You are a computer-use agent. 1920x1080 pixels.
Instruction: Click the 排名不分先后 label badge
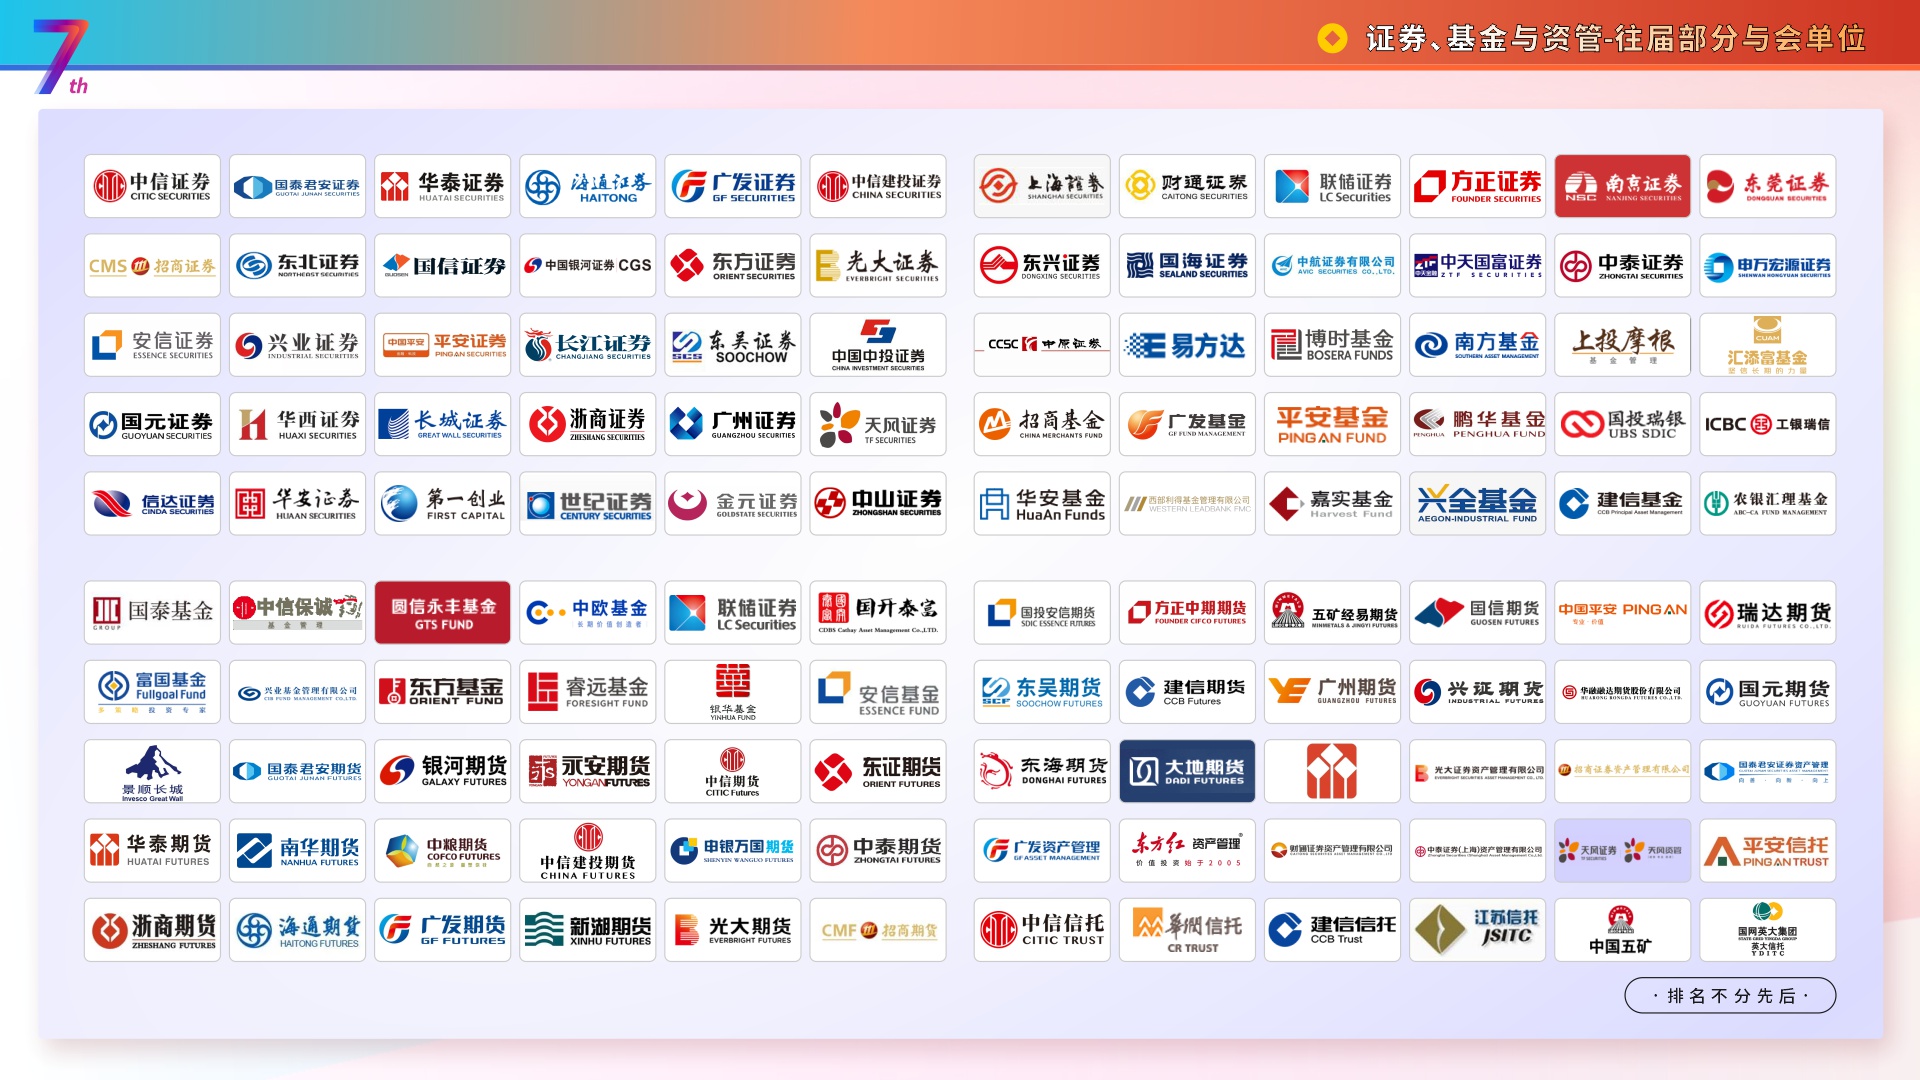1730,995
